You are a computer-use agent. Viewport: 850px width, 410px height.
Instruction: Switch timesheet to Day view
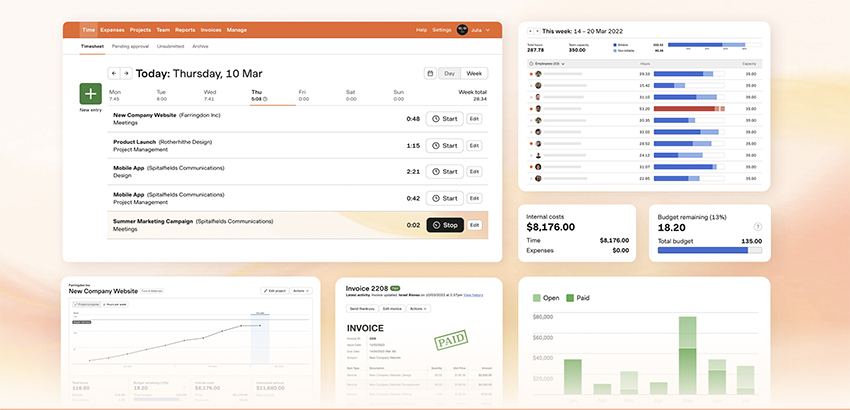[x=449, y=73]
